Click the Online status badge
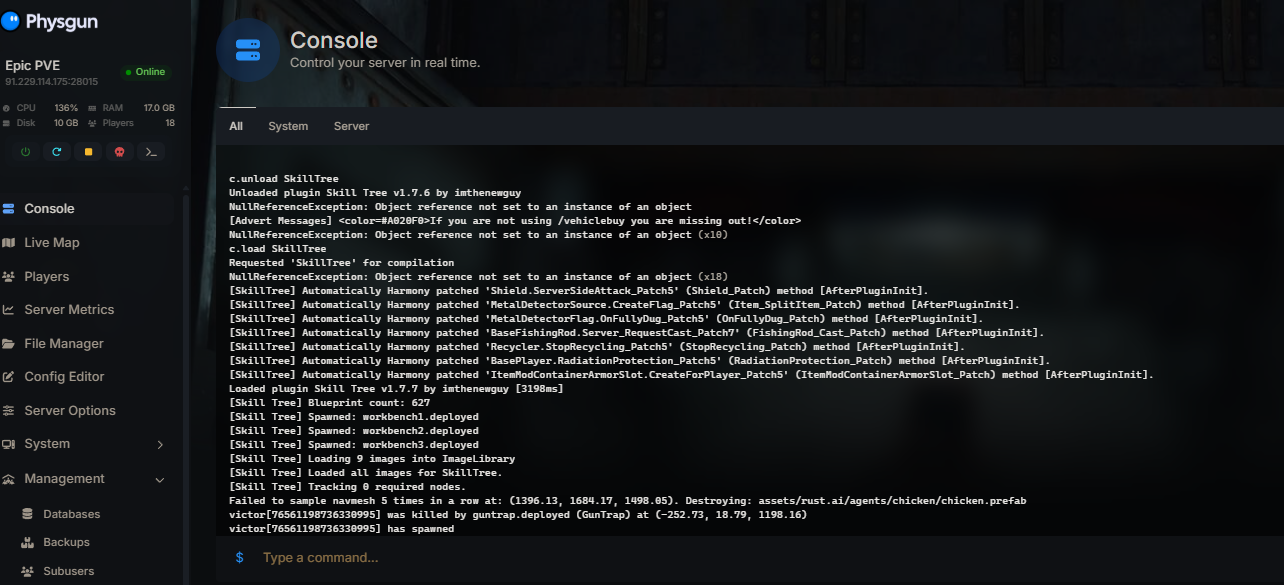Screen dimensions: 1284x585 pyautogui.click(x=146, y=72)
